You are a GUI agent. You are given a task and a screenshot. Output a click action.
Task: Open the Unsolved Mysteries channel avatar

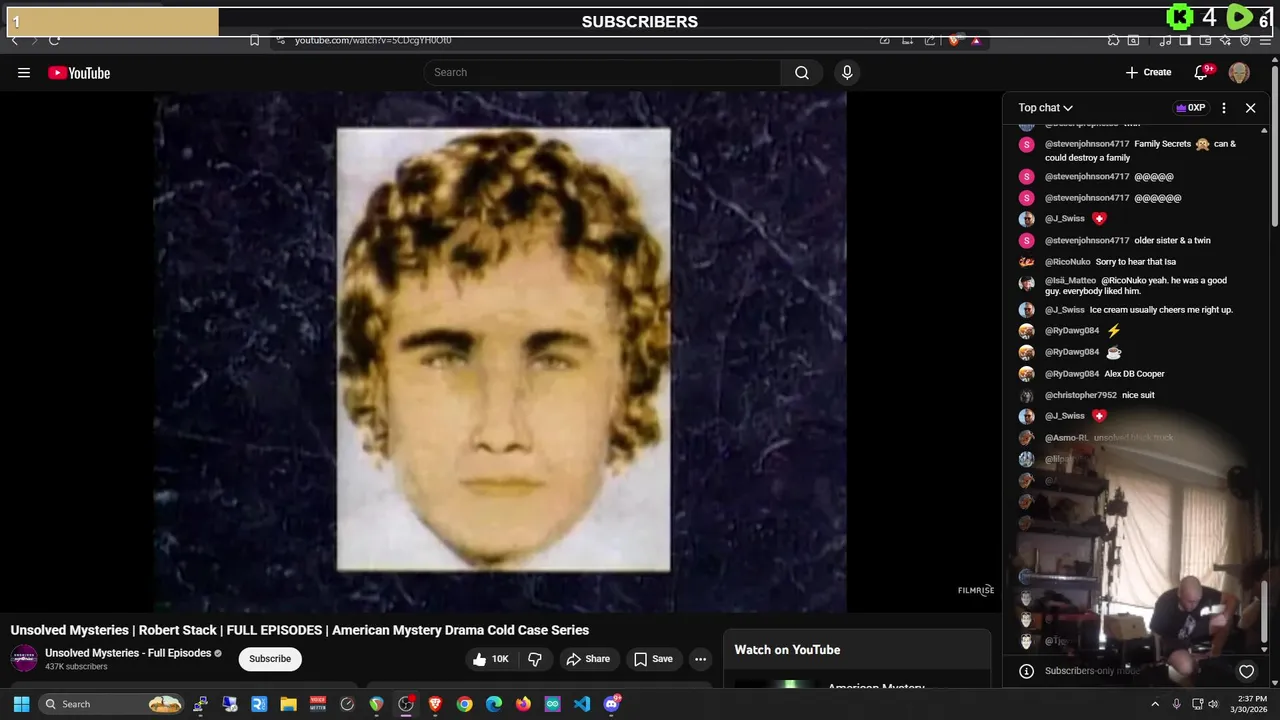(x=24, y=658)
